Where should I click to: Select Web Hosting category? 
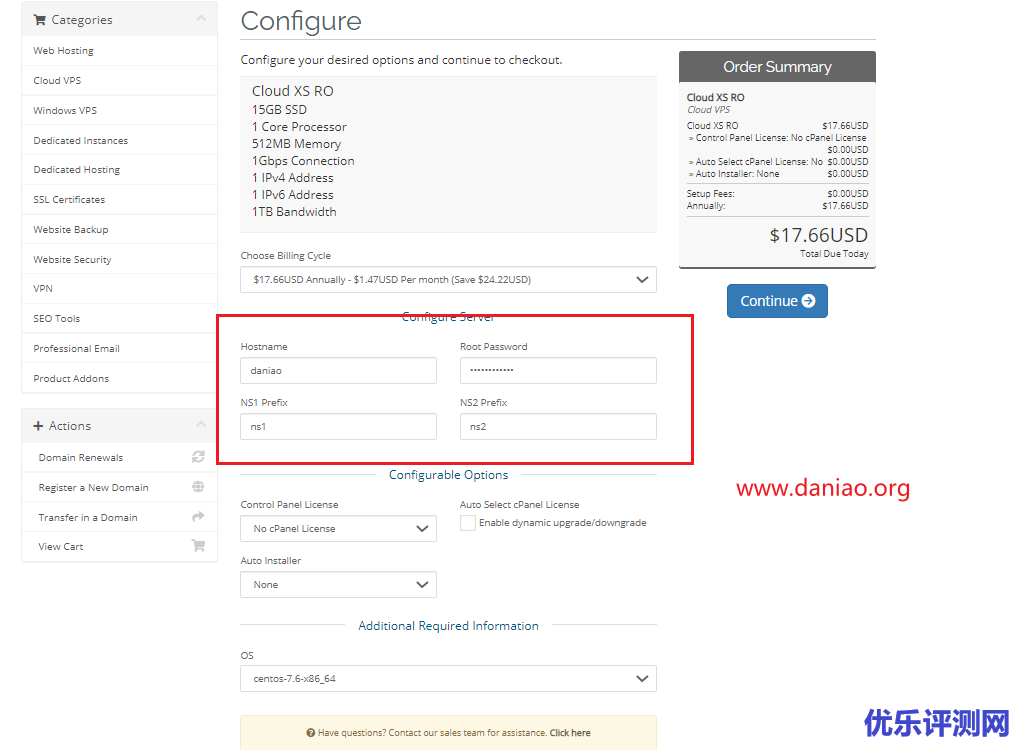64,51
